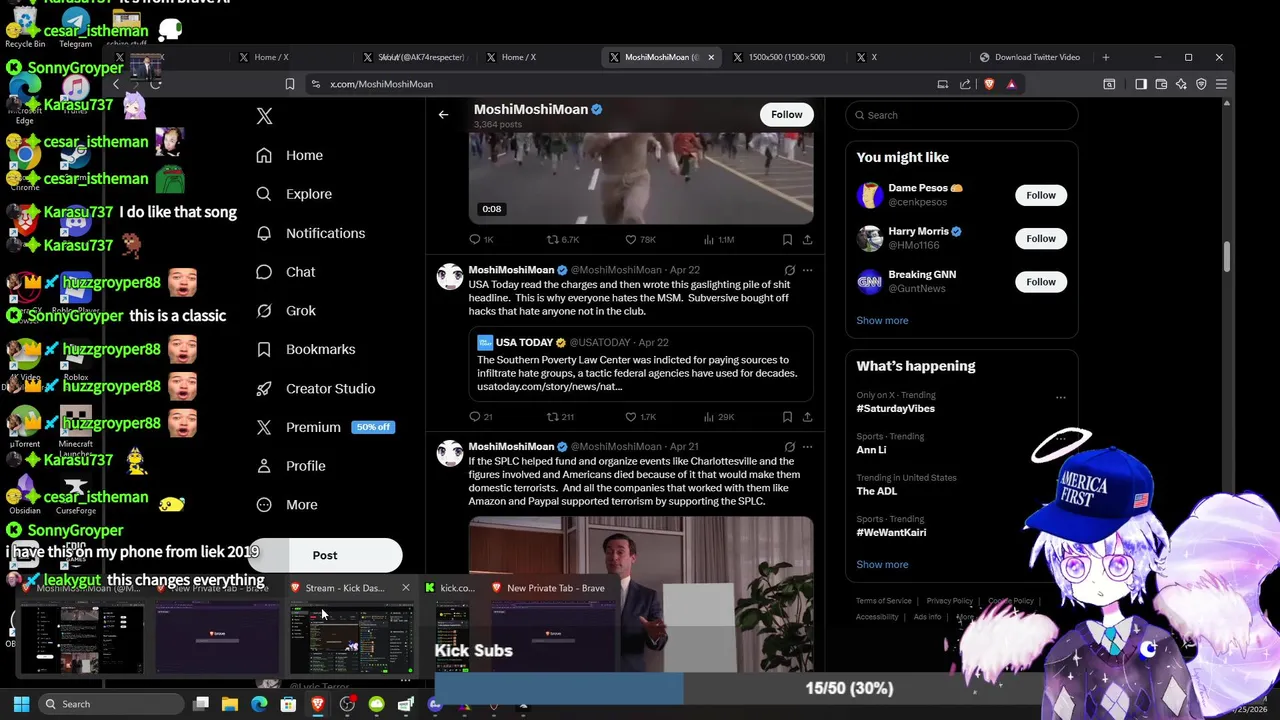1280x720 pixels.
Task: Switch to @AK74respecter tab
Action: pos(415,57)
